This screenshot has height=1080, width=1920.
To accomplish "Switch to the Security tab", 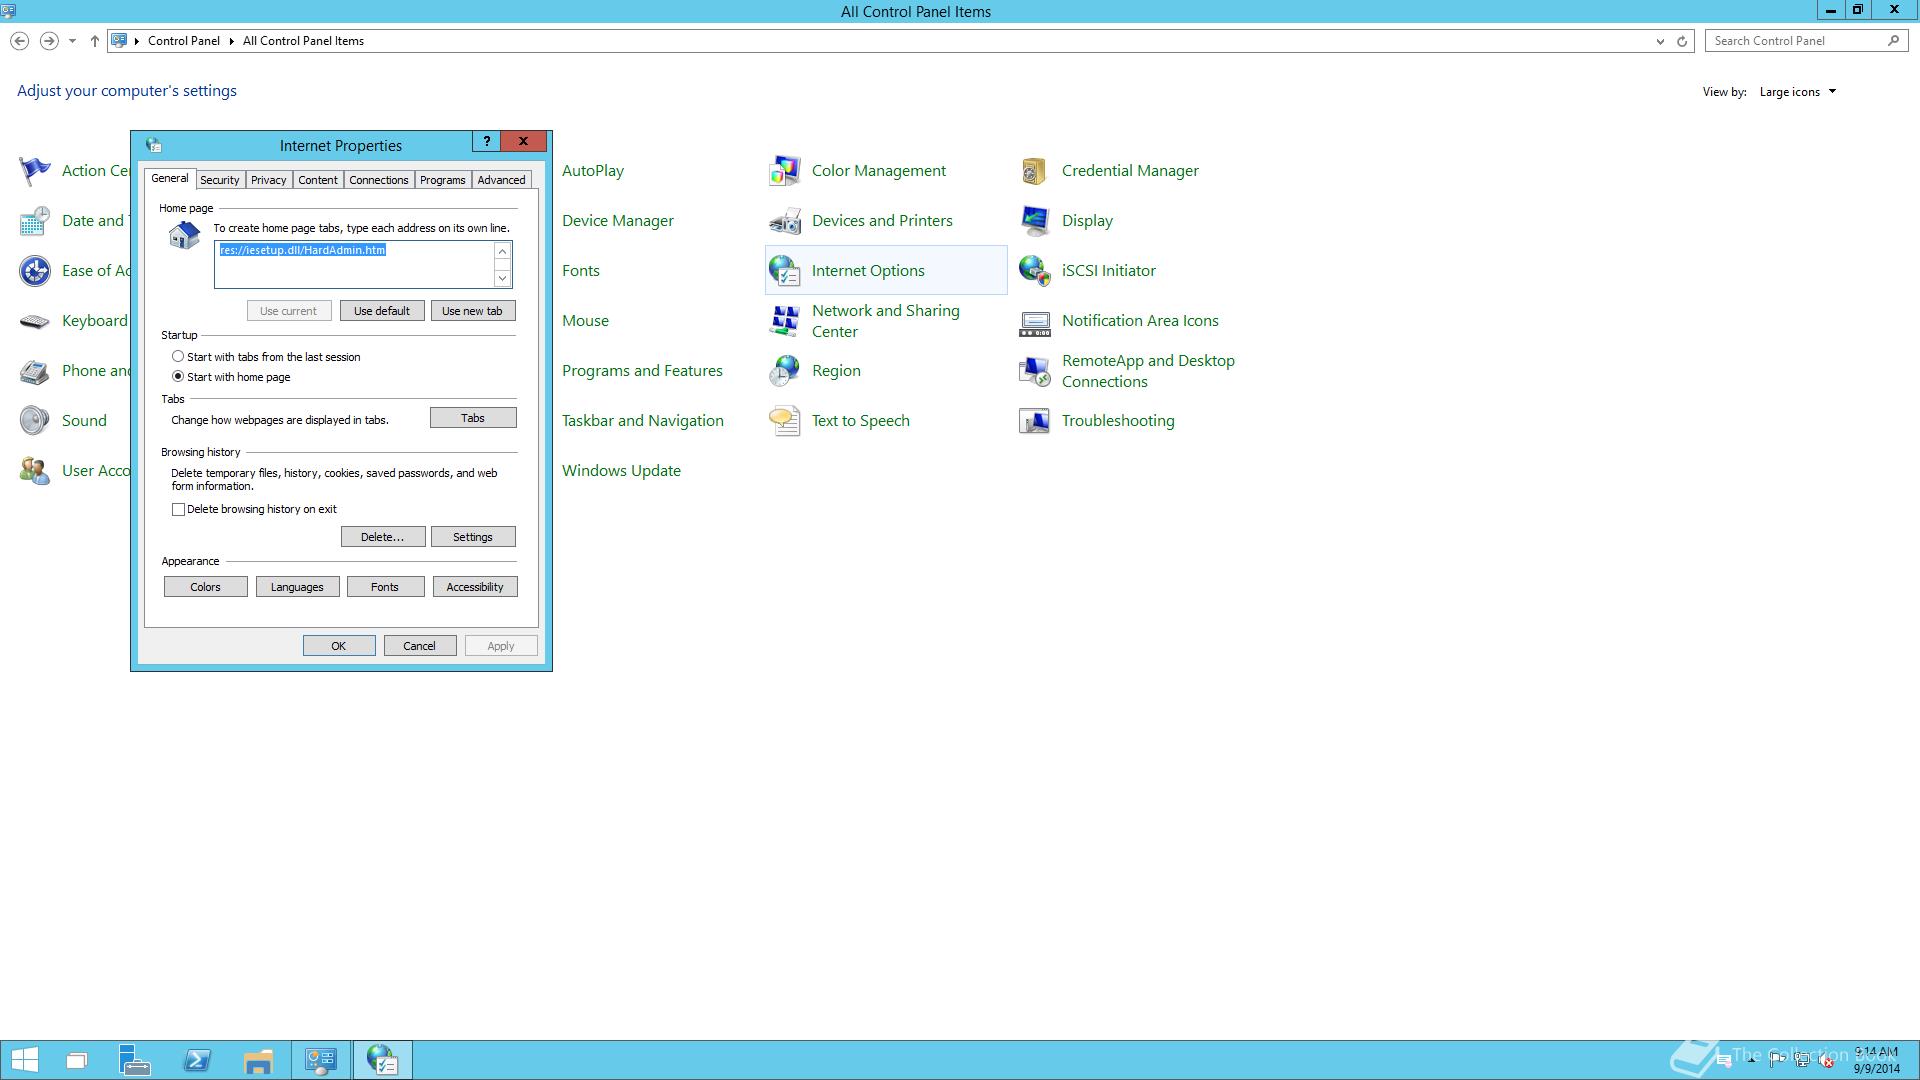I will point(219,180).
